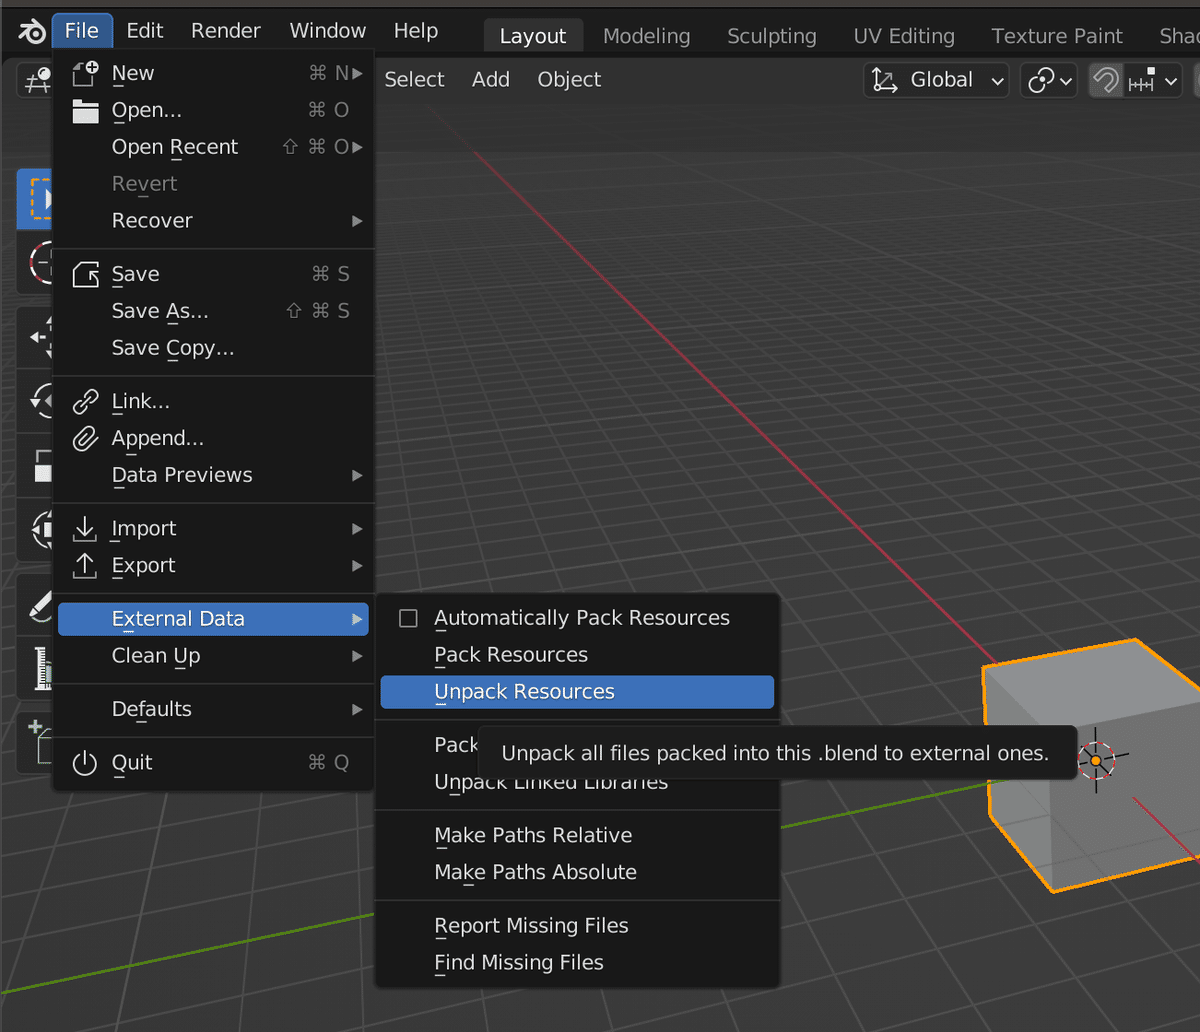Click the transform orientation axes icon

(884, 80)
